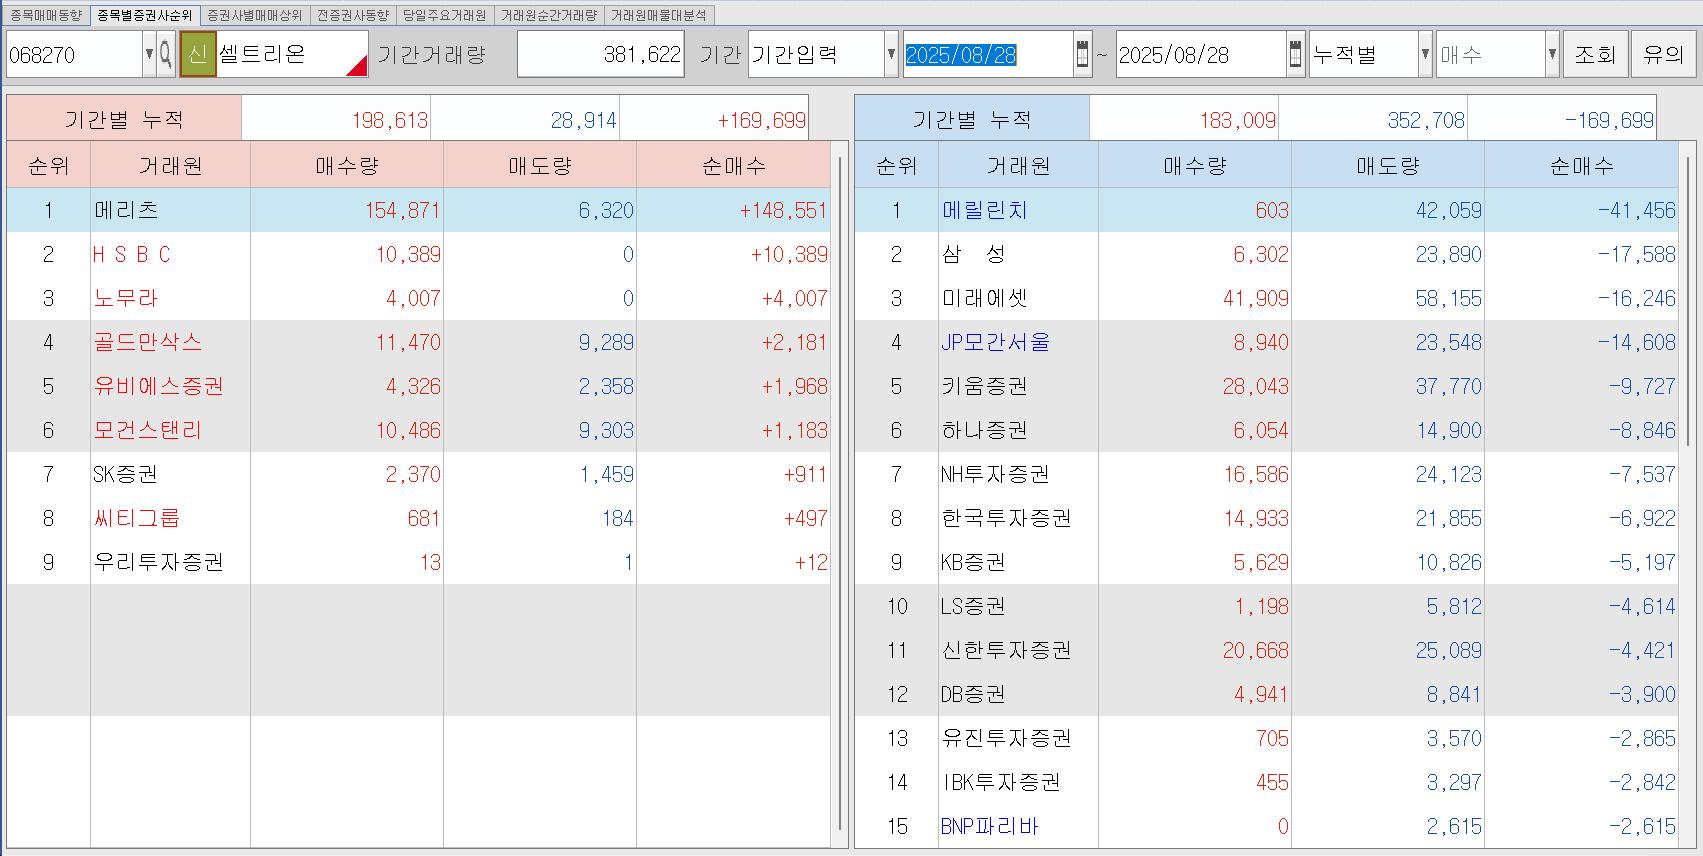Select the H S B C row
This screenshot has width=1703, height=856.
[418, 254]
